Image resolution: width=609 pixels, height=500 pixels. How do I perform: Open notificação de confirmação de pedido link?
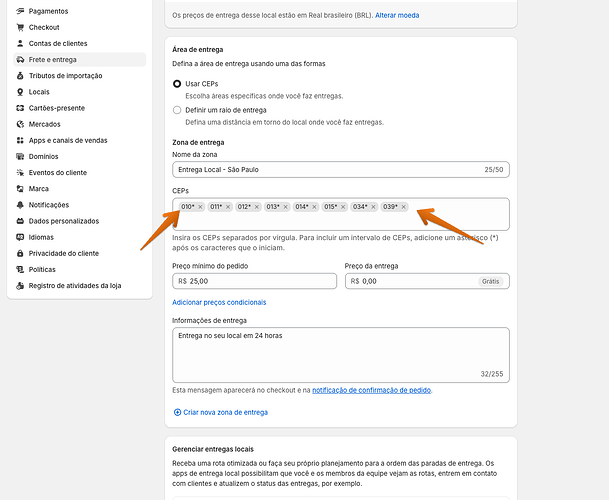[x=371, y=390]
